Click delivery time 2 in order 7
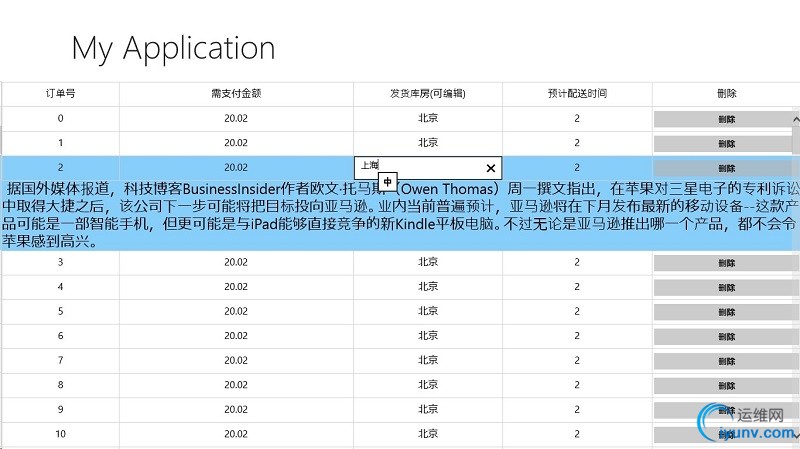The width and height of the screenshot is (800, 449). click(x=577, y=360)
